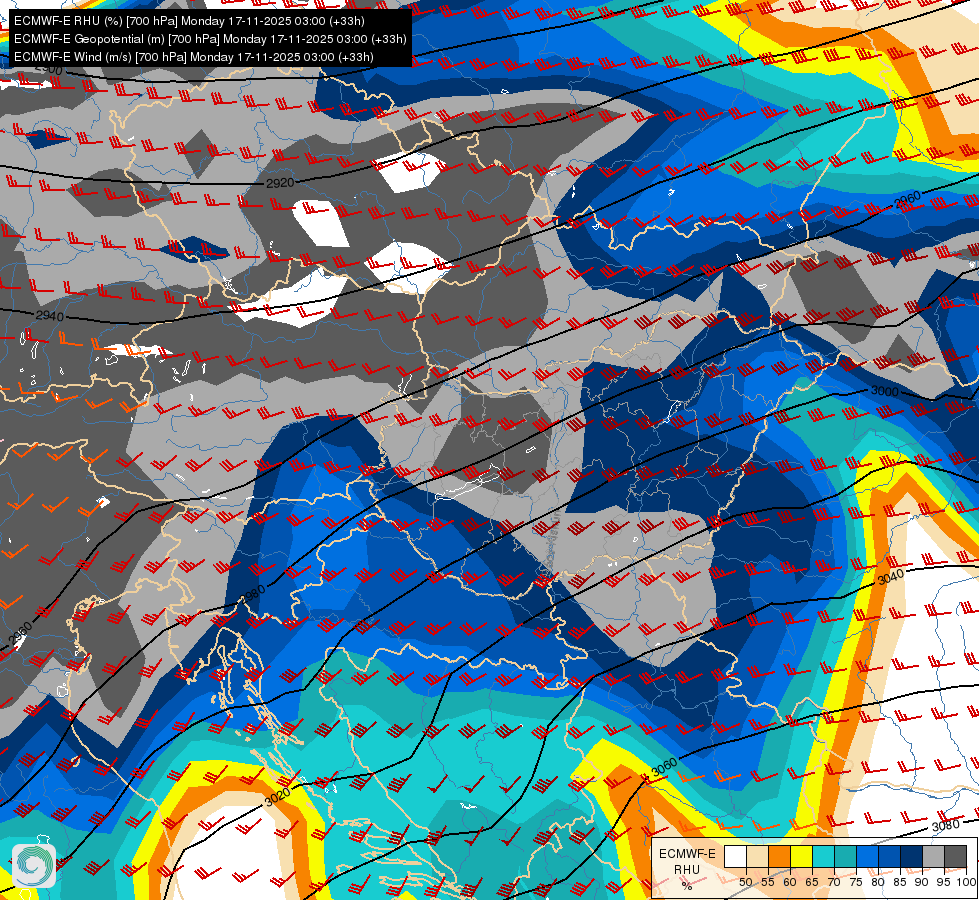This screenshot has width=979, height=900.
Task: Click the legend tick label 65
Action: point(812,882)
